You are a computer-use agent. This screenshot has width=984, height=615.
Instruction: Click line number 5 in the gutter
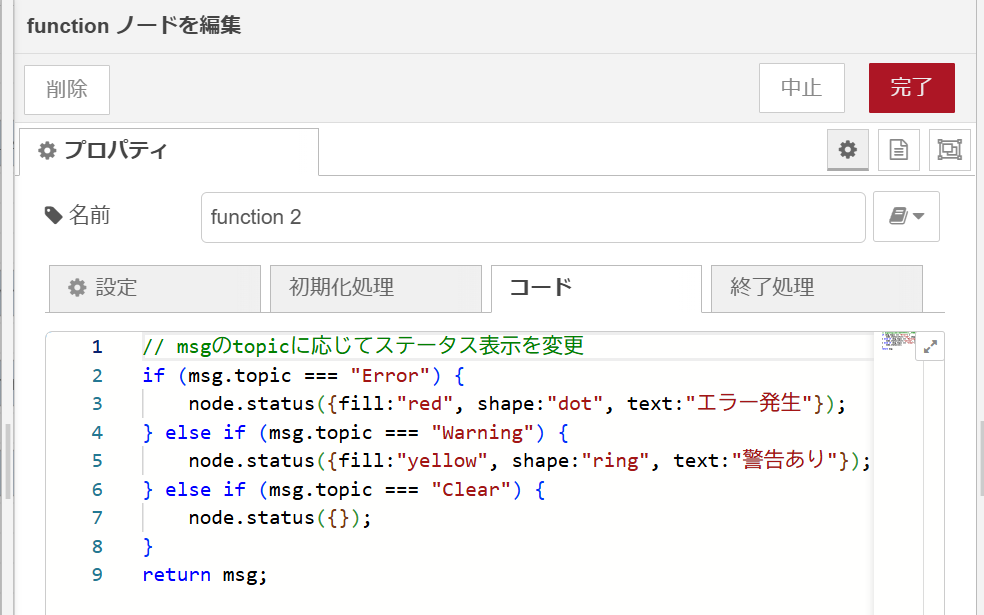pos(97,461)
